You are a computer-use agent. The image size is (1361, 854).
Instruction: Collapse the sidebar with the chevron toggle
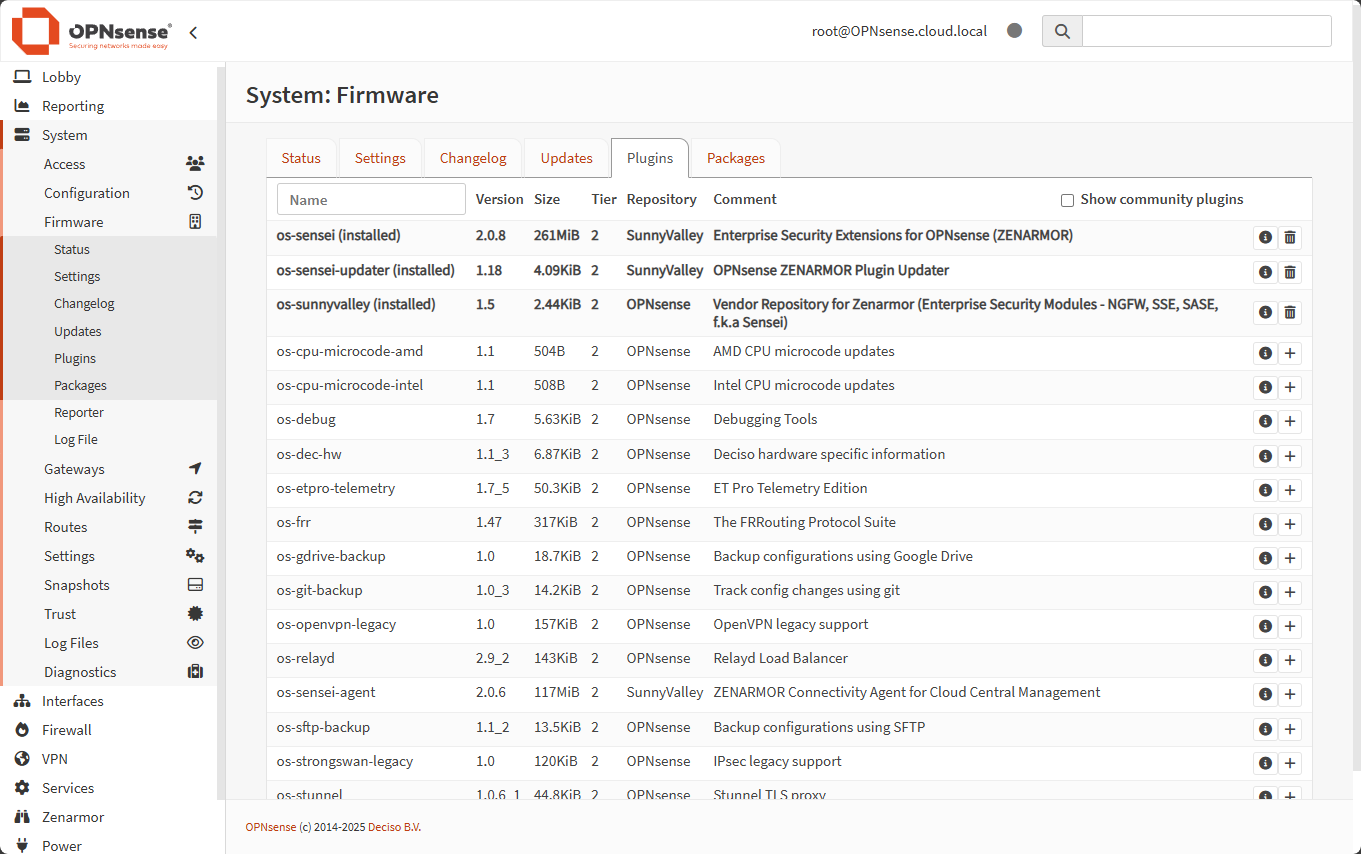[193, 32]
